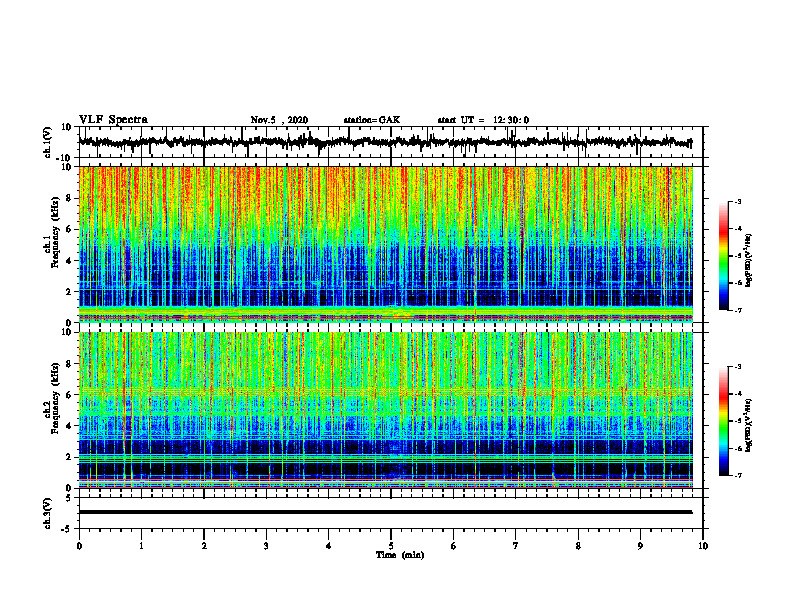This screenshot has height=612, width=792.
Task: Click the ch.1 voltage waveform trace
Action: (x=385, y=142)
